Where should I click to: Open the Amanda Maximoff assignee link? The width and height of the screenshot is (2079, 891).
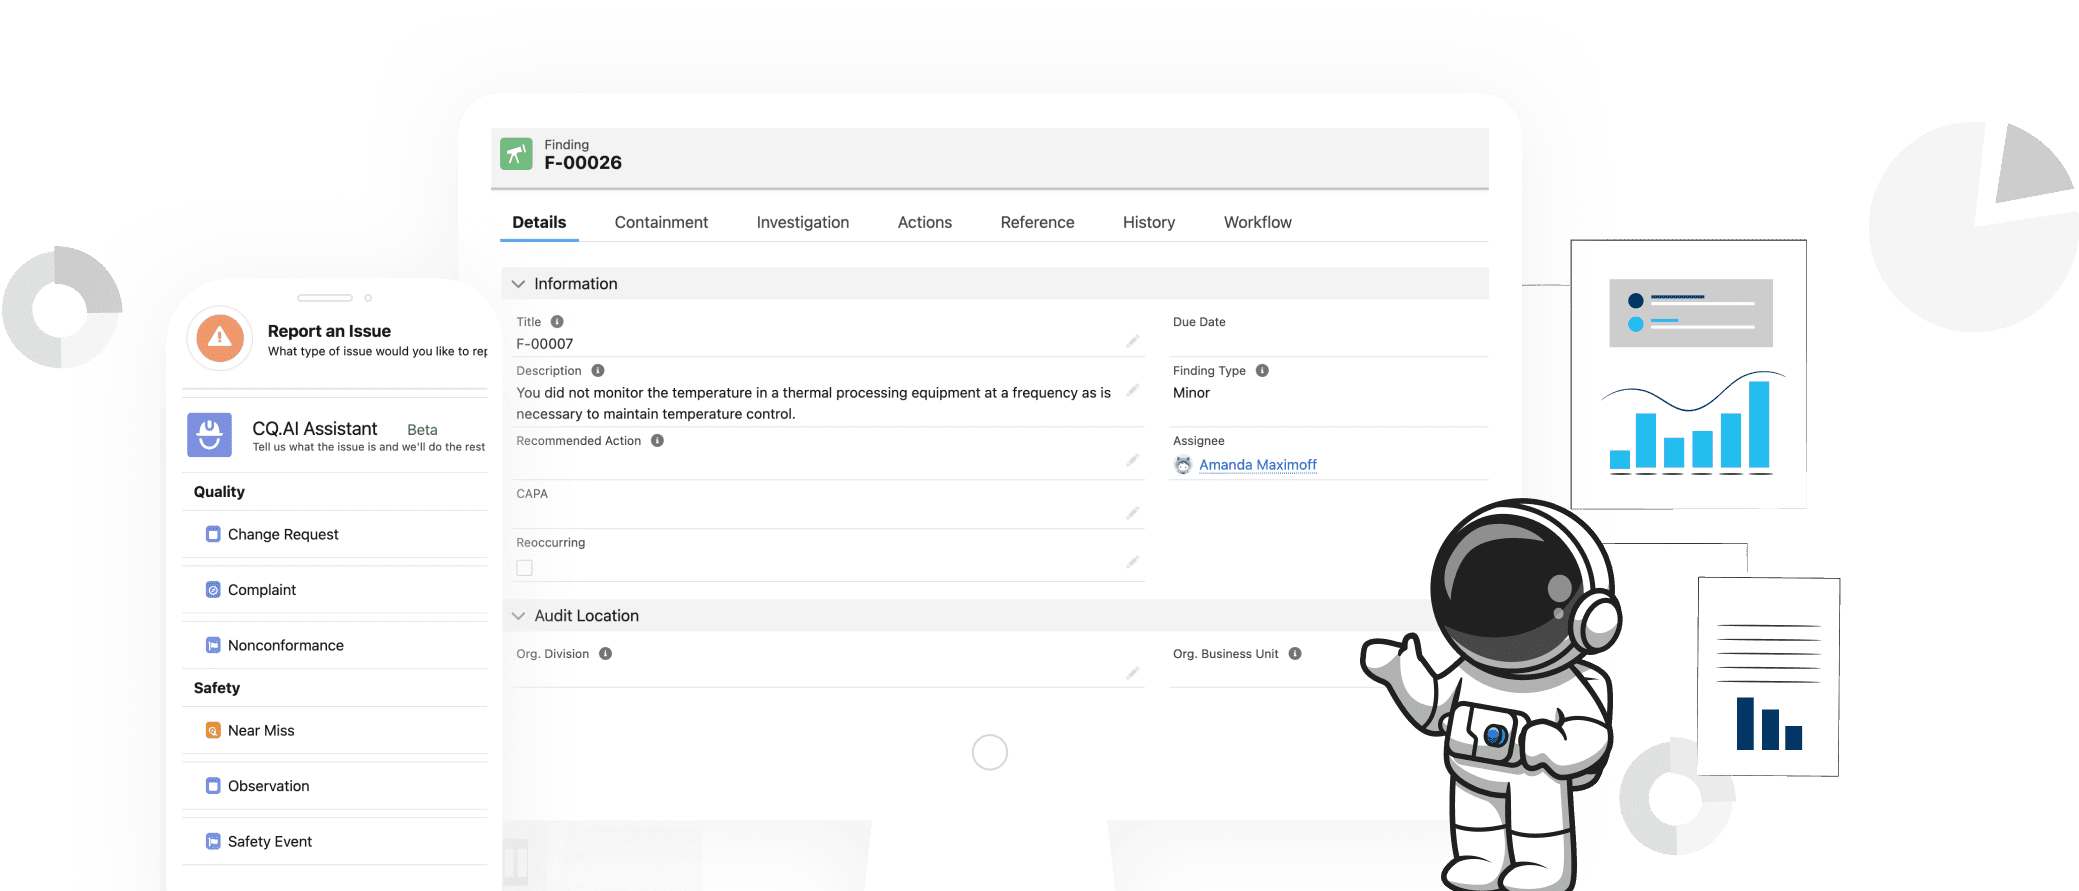click(x=1257, y=465)
